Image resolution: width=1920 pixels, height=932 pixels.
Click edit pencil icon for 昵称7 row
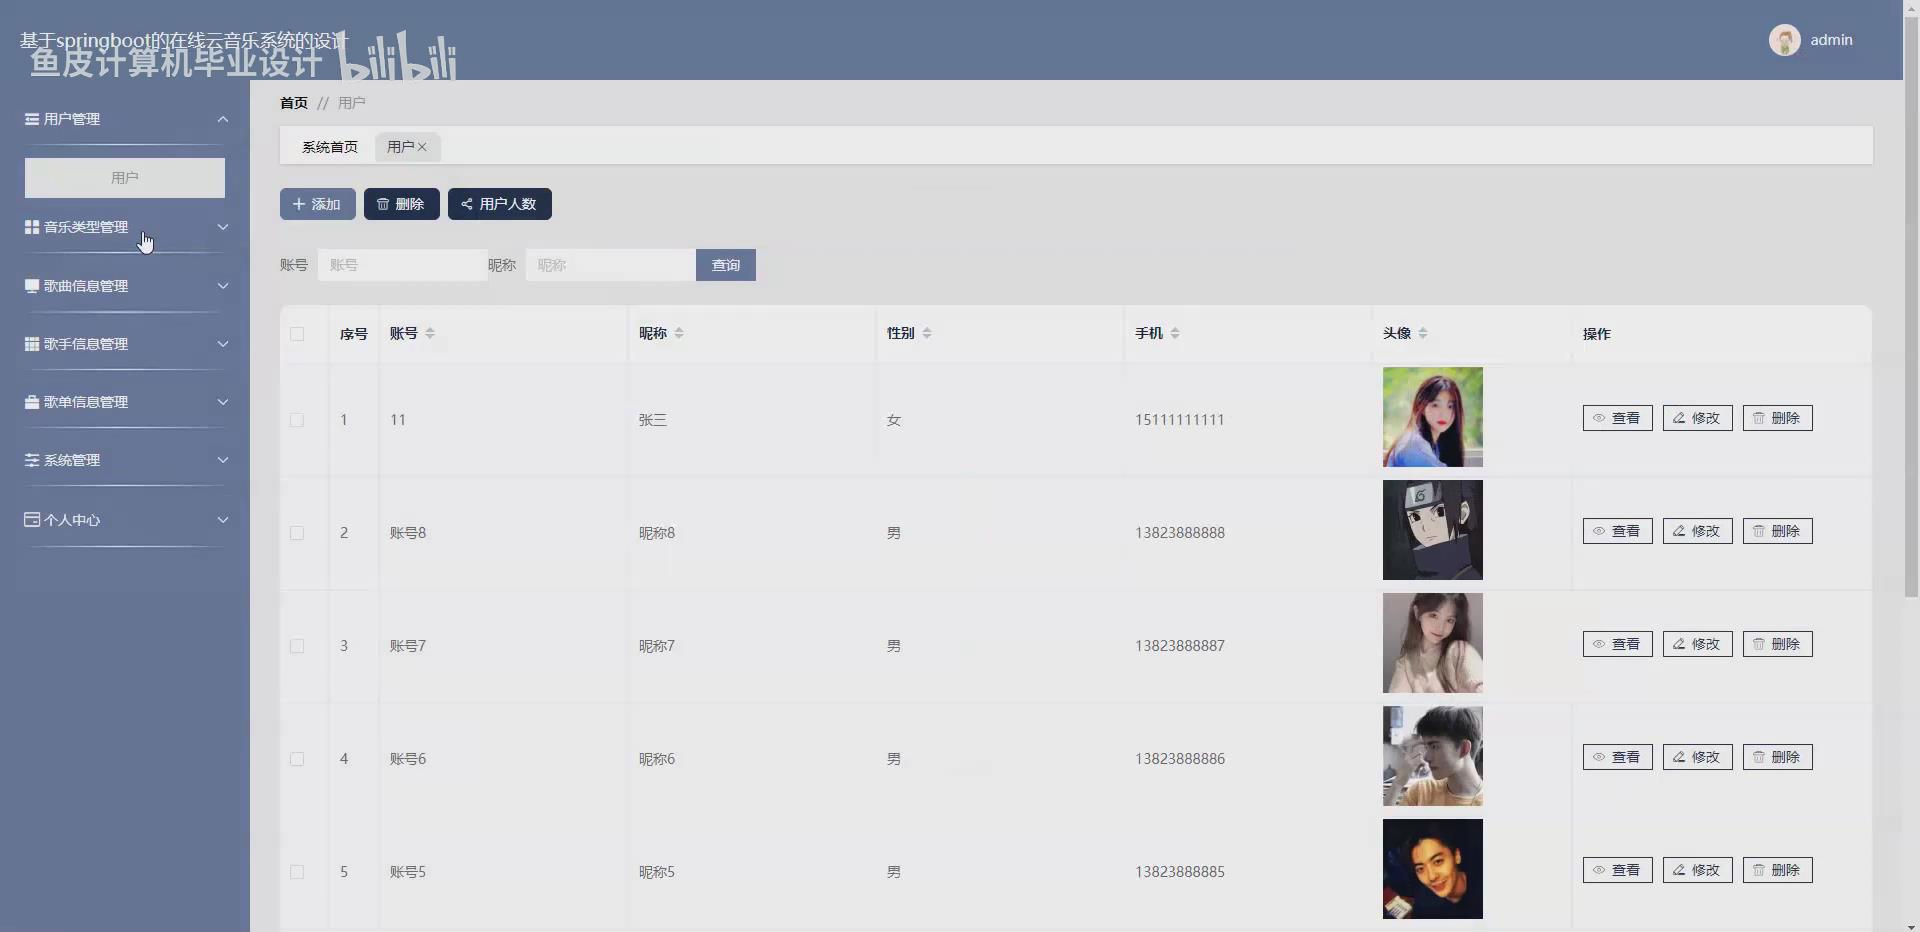point(1679,644)
